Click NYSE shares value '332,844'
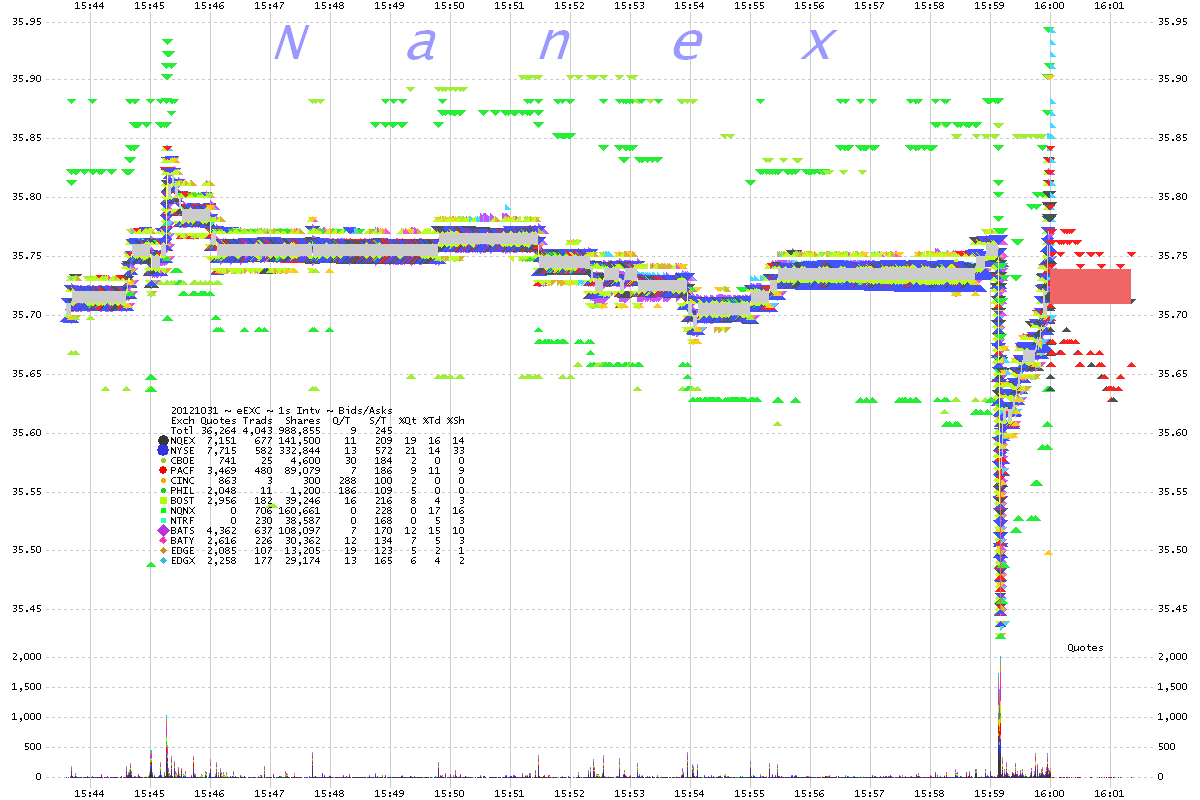This screenshot has height=800, width=1200. (x=299, y=450)
